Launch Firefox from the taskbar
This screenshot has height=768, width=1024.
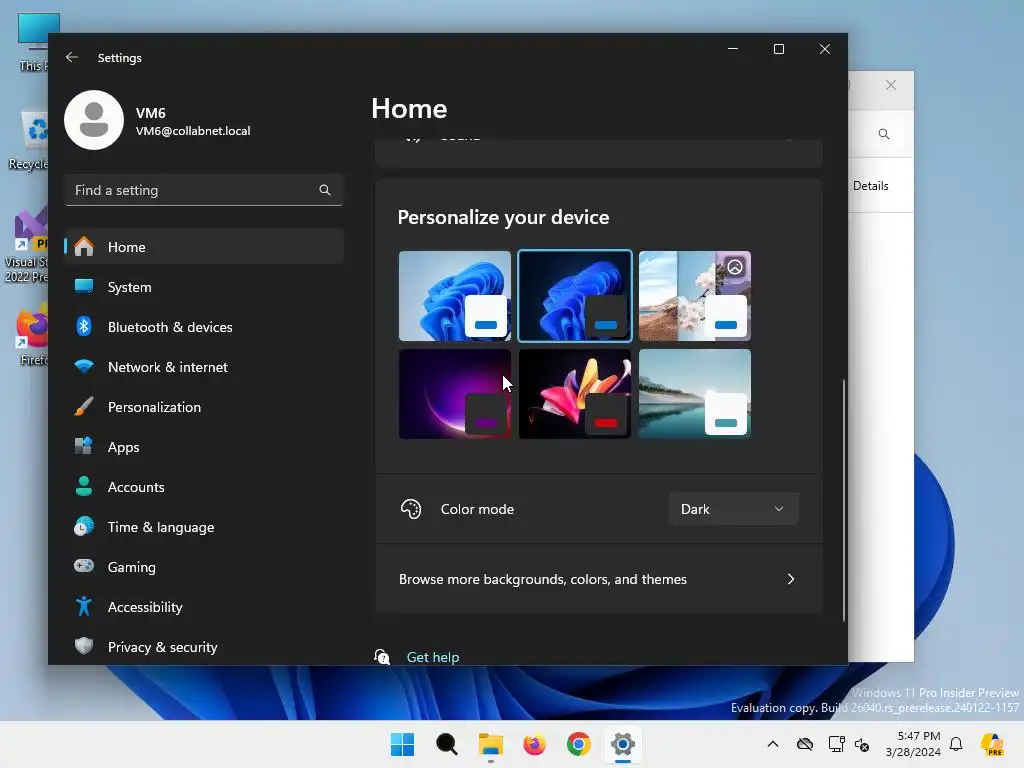(534, 744)
